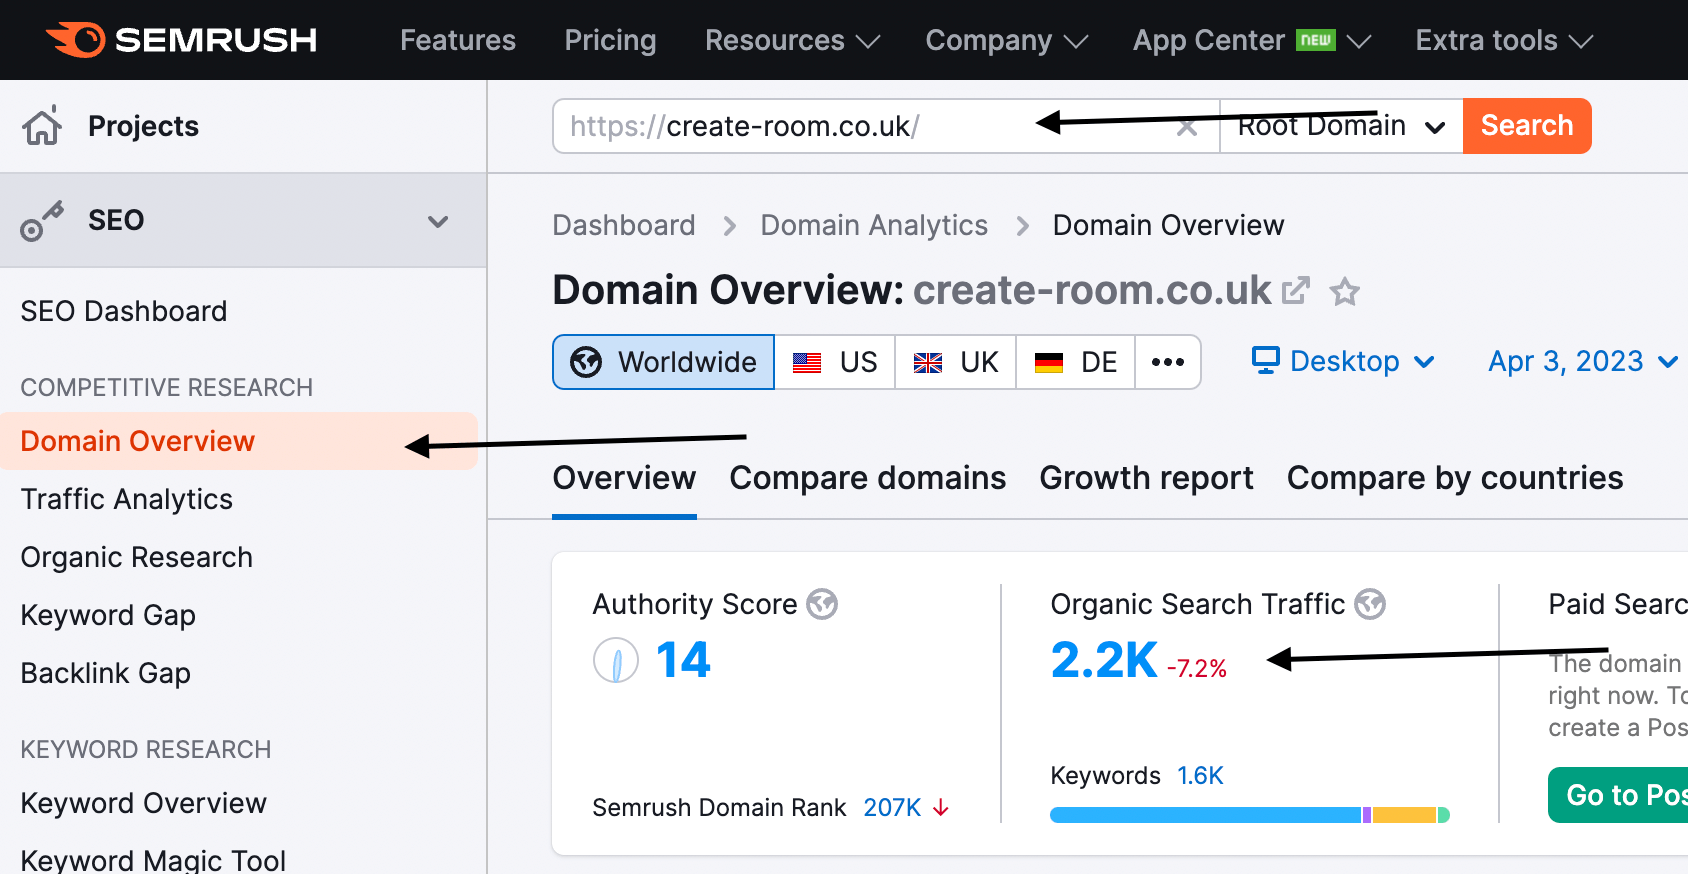Click the 2.2K organic traffic value

(x=1104, y=660)
